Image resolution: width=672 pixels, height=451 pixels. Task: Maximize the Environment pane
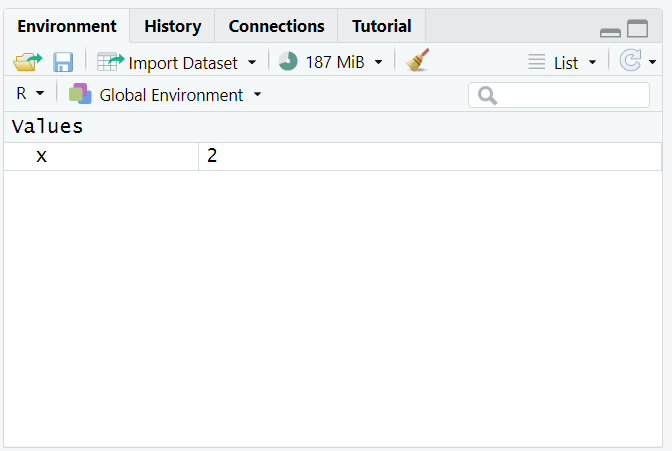click(x=638, y=29)
